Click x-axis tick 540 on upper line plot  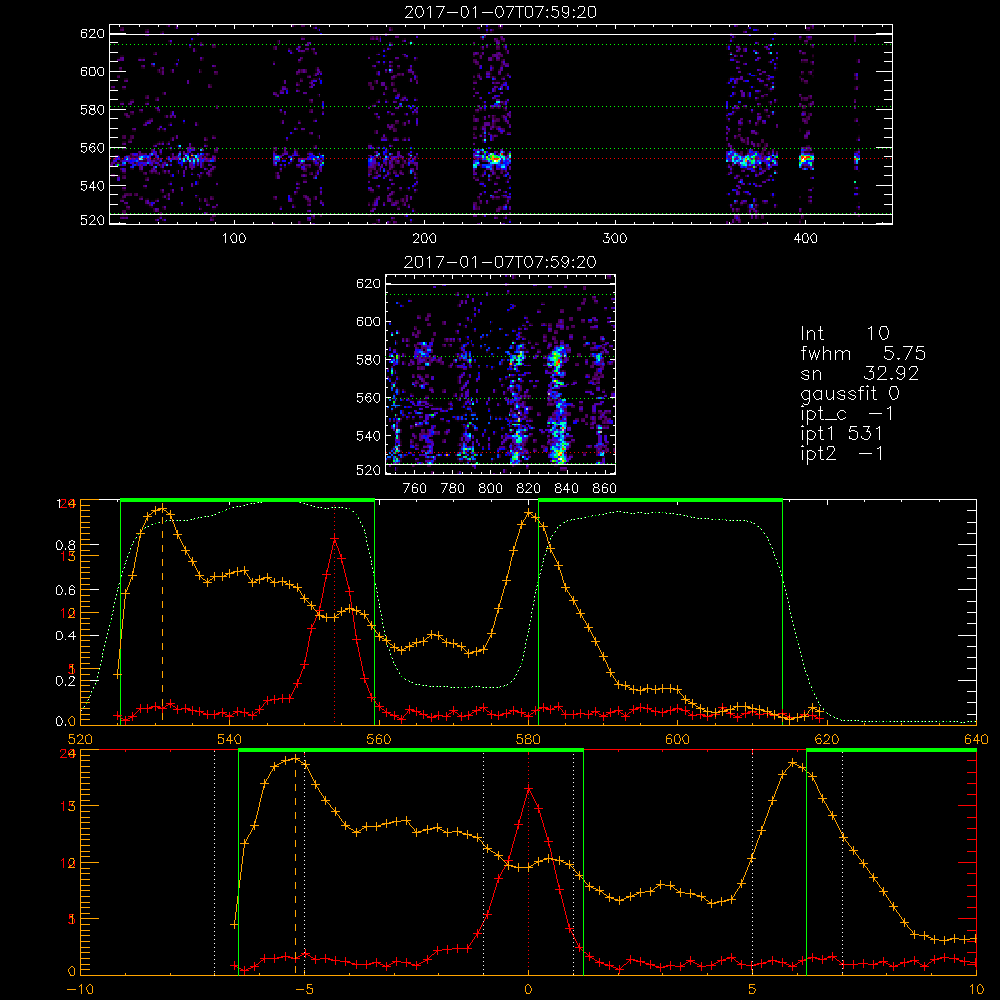(x=229, y=739)
